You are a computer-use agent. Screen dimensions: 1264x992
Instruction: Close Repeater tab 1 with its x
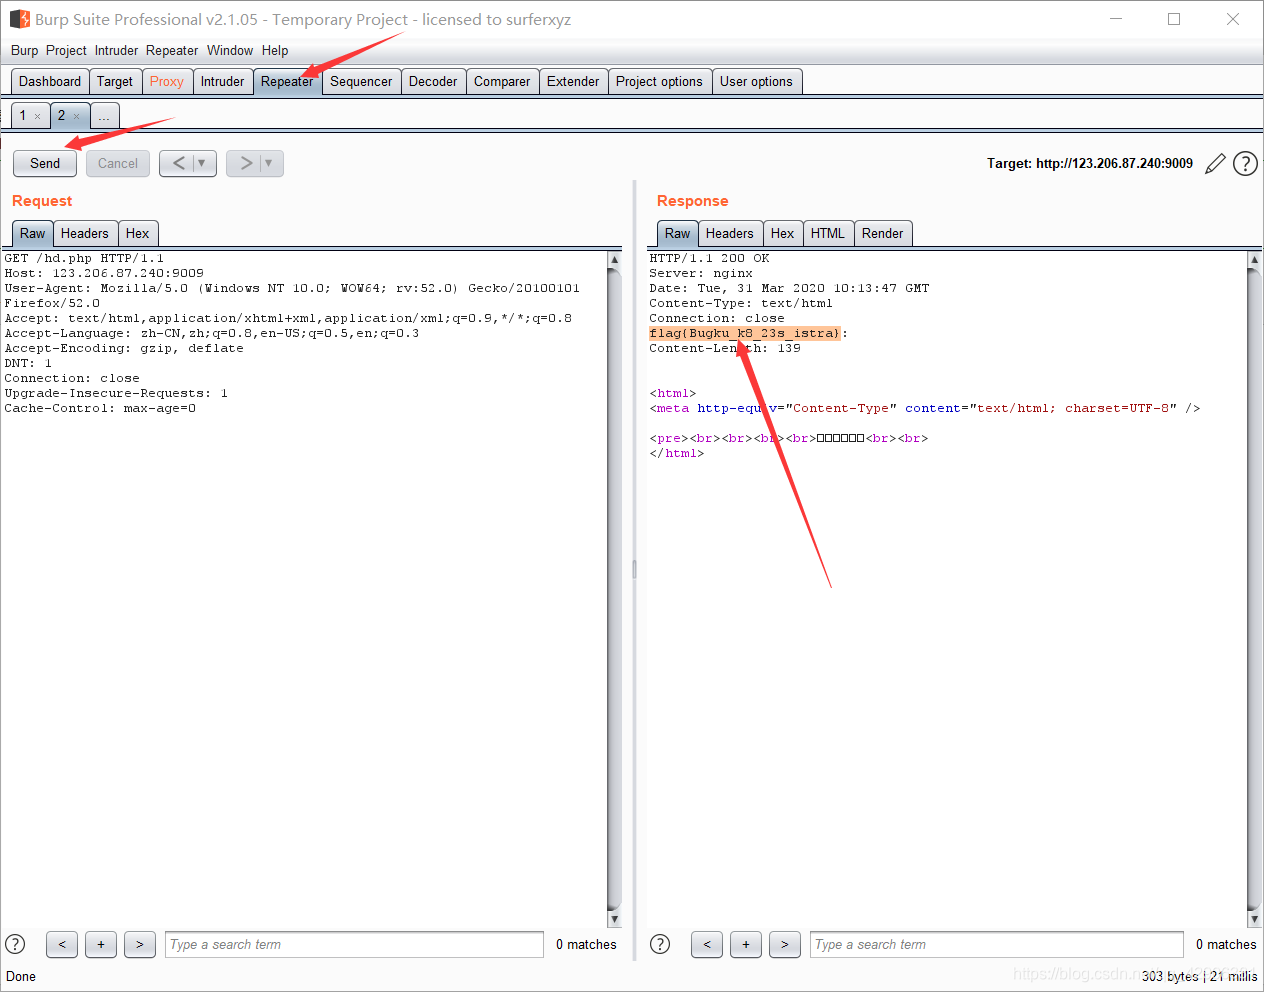(x=38, y=117)
